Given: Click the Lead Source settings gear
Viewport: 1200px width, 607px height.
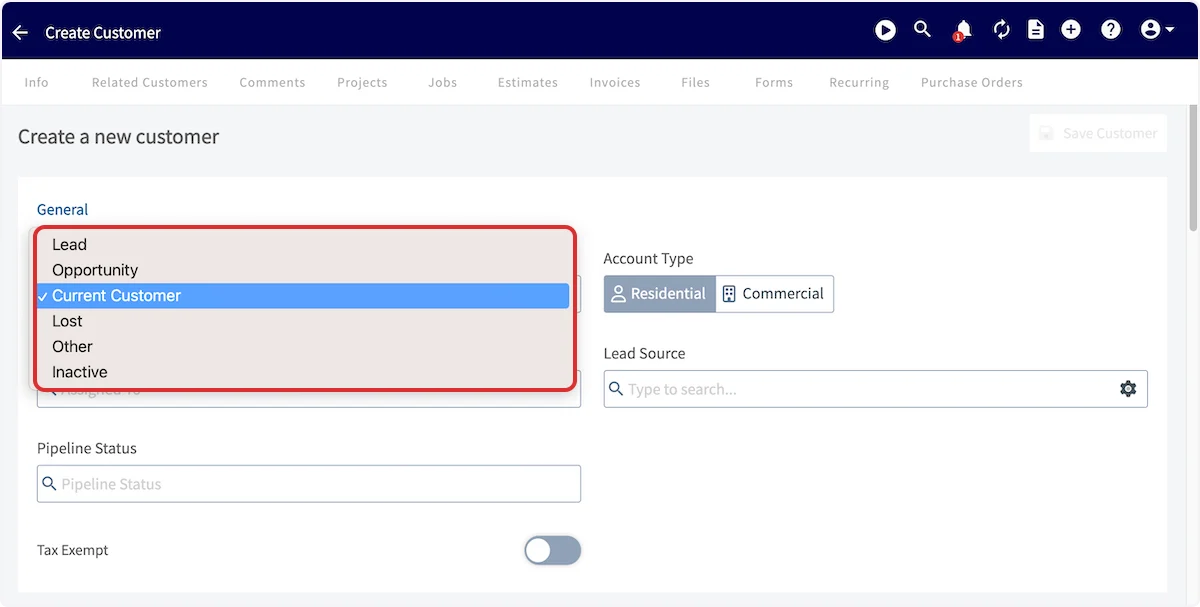Looking at the screenshot, I should click(1128, 389).
